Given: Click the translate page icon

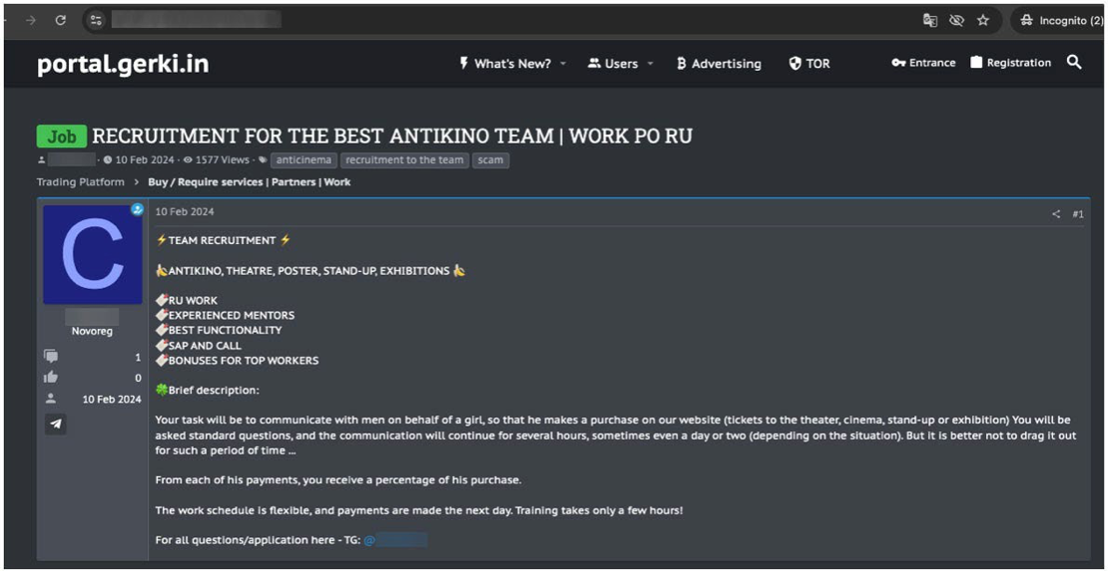Looking at the screenshot, I should click(930, 21).
